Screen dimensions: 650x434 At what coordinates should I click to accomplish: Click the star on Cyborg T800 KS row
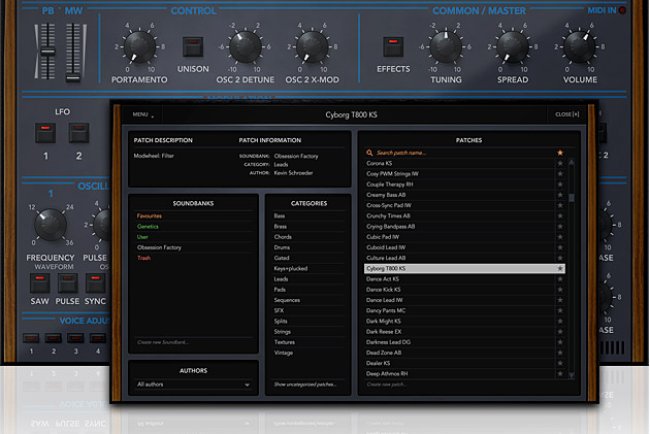[x=560, y=269]
